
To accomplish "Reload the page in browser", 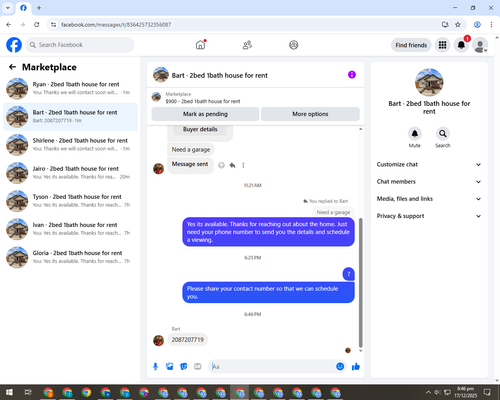I will pyautogui.click(x=37, y=25).
